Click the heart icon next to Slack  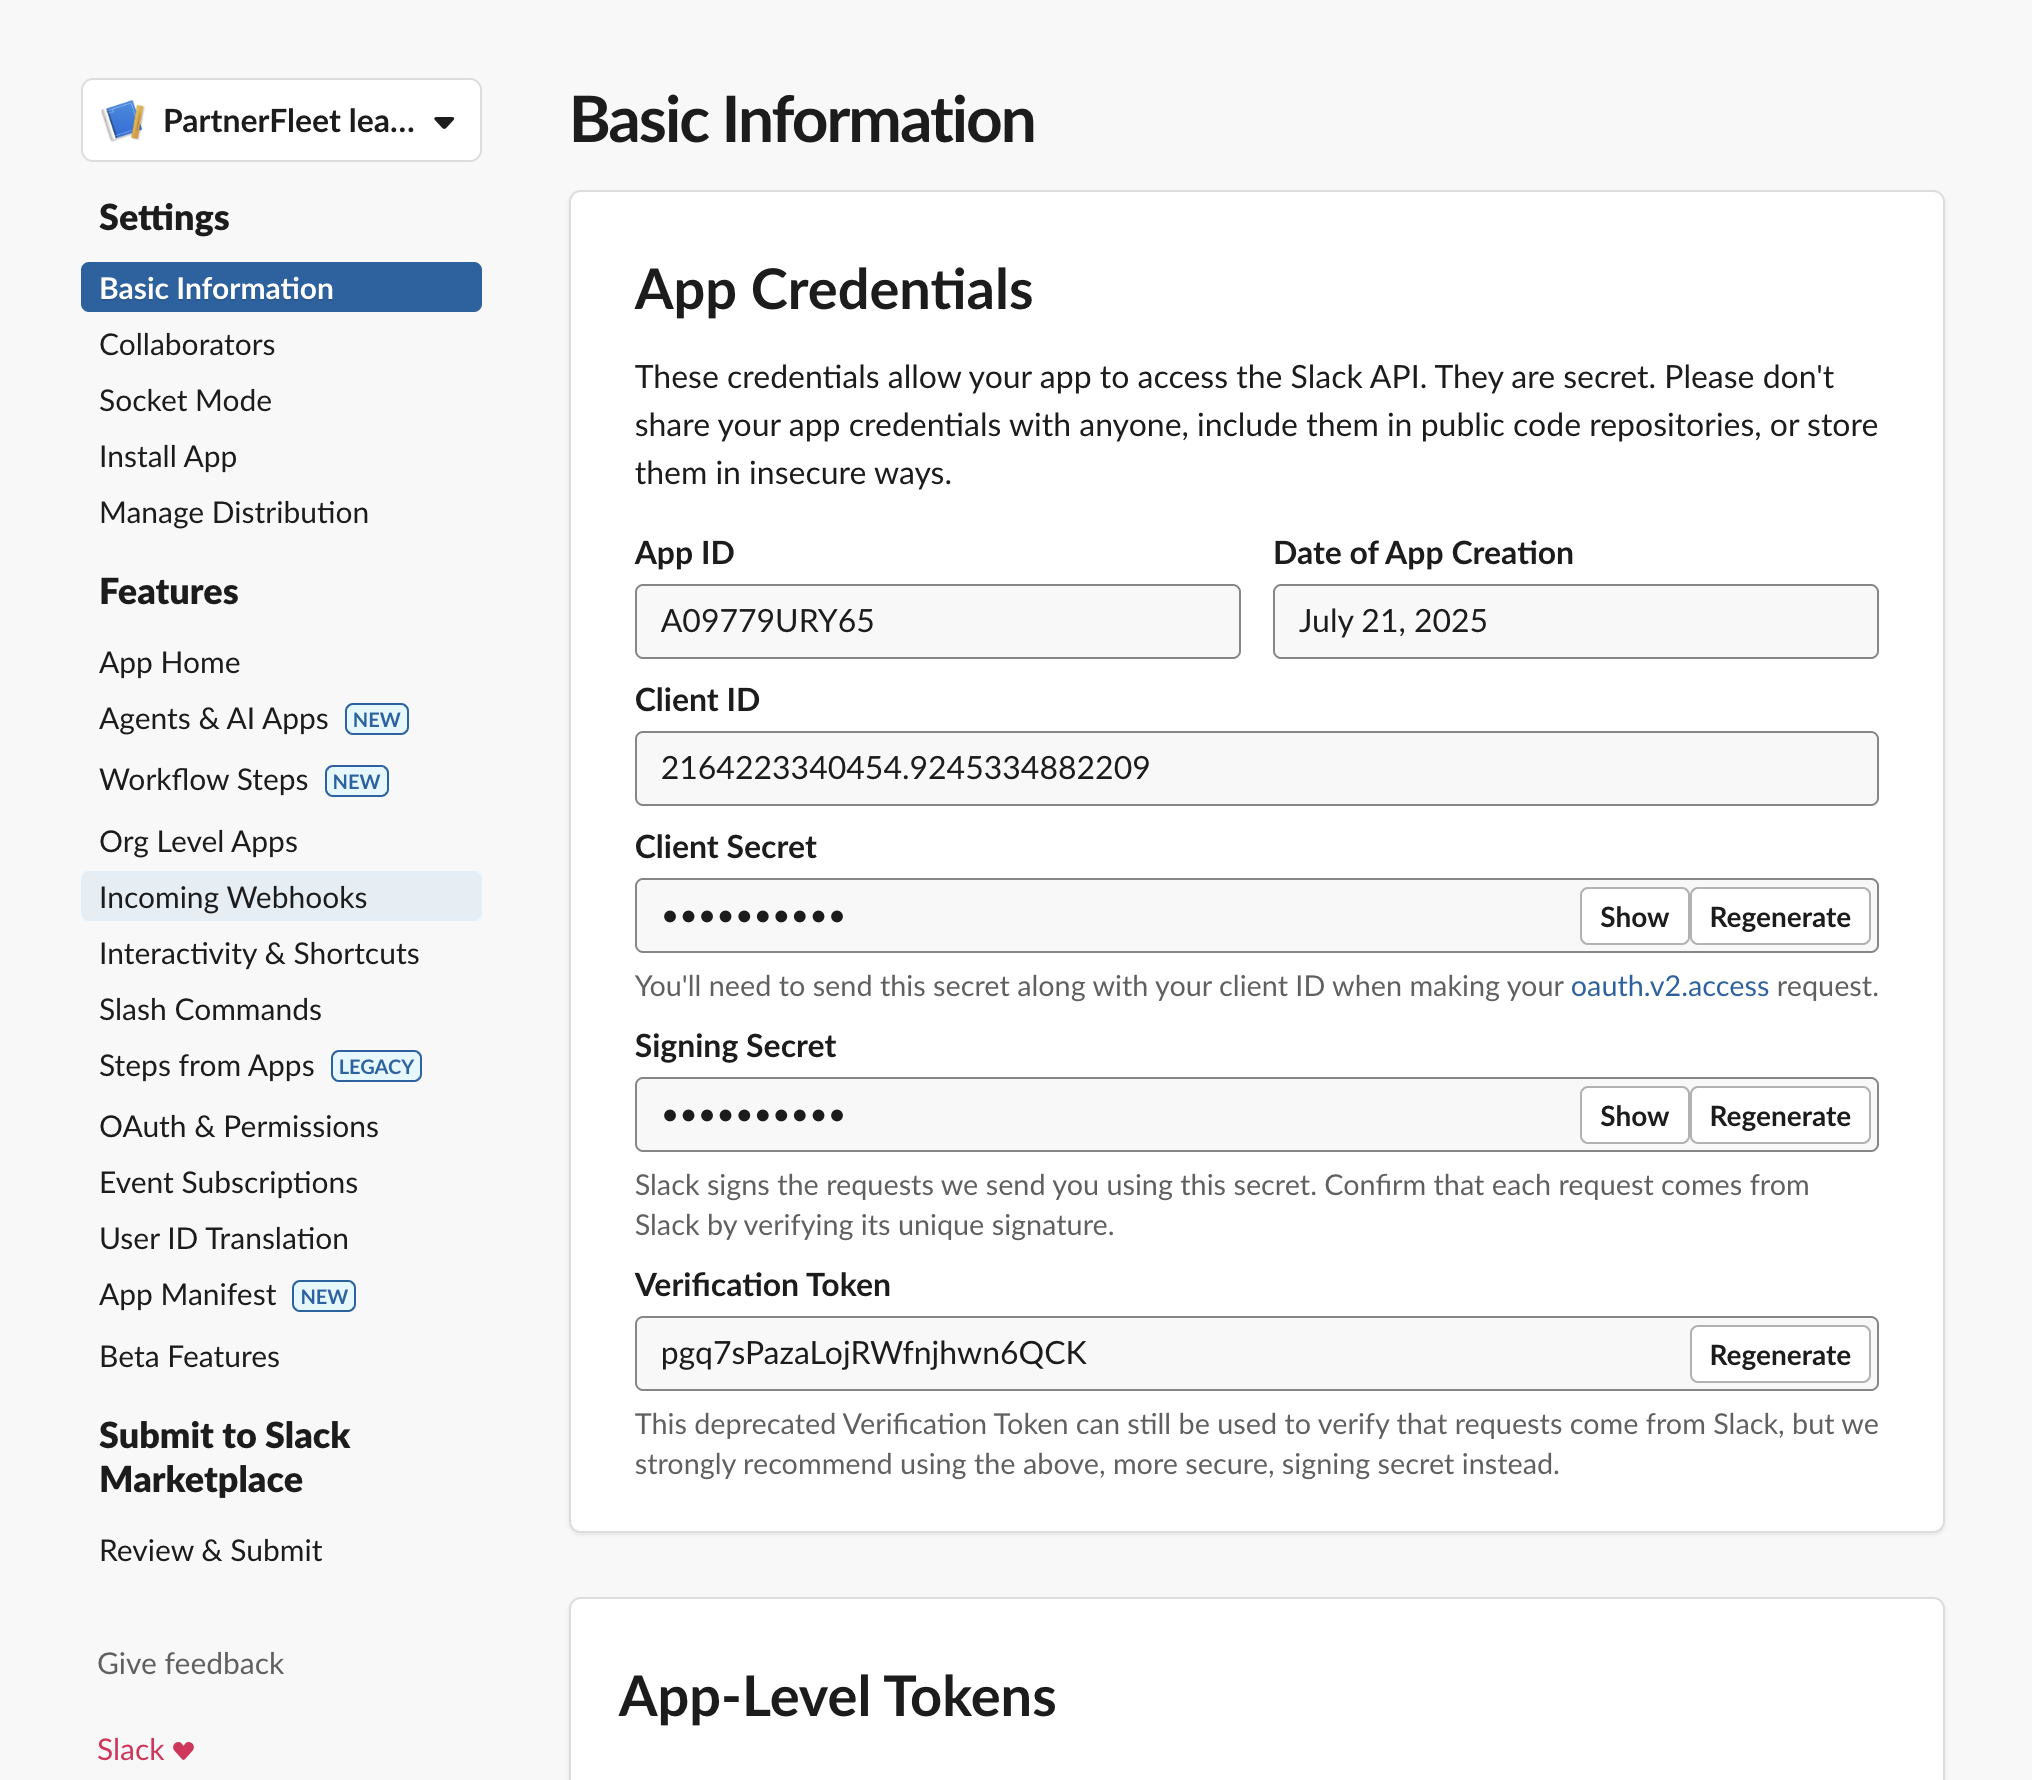pyautogui.click(x=184, y=1750)
